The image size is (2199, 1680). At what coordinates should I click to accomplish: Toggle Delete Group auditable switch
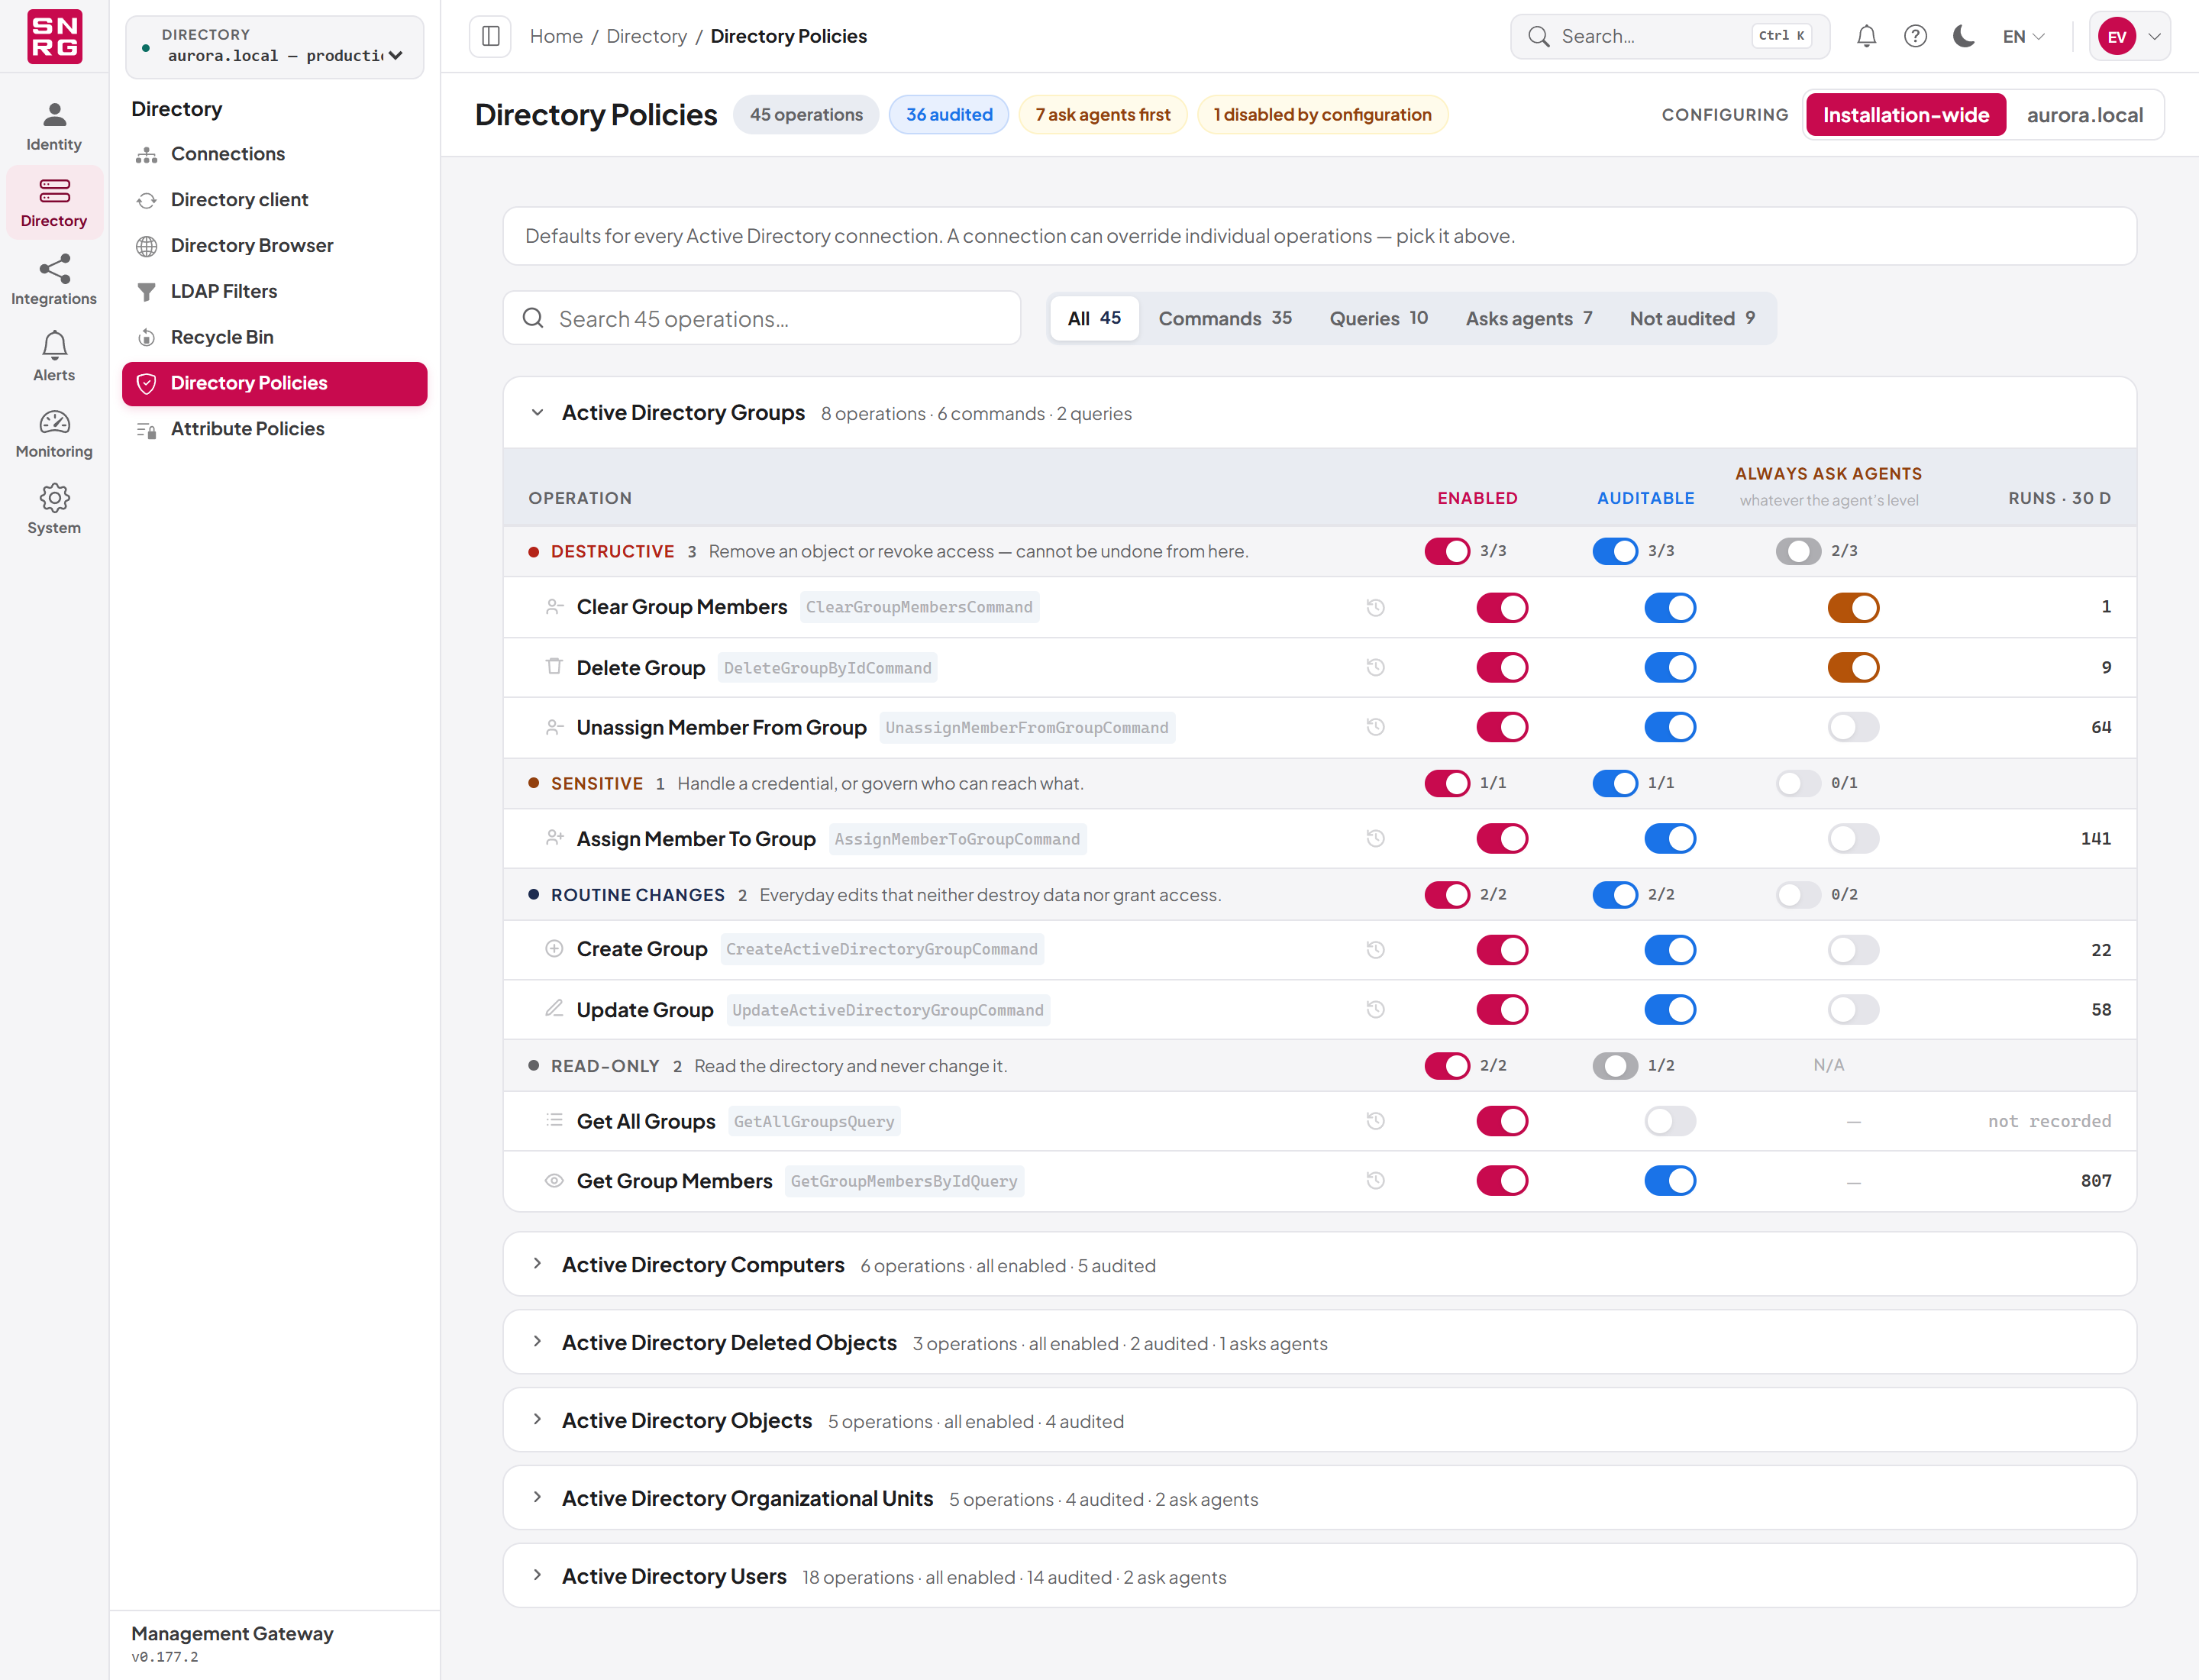point(1670,667)
